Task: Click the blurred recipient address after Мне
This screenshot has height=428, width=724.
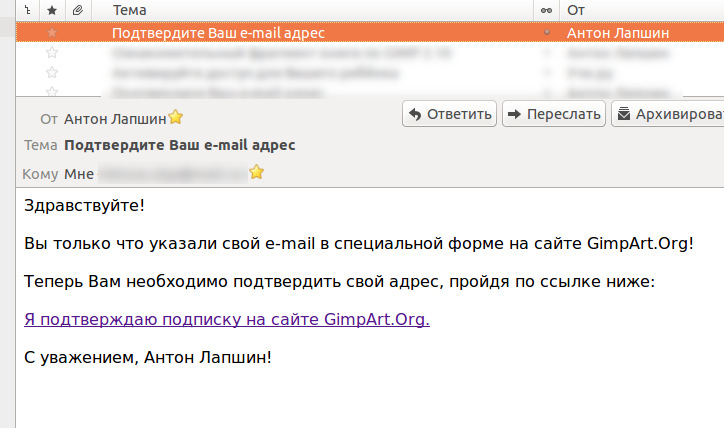Action: pyautogui.click(x=173, y=174)
